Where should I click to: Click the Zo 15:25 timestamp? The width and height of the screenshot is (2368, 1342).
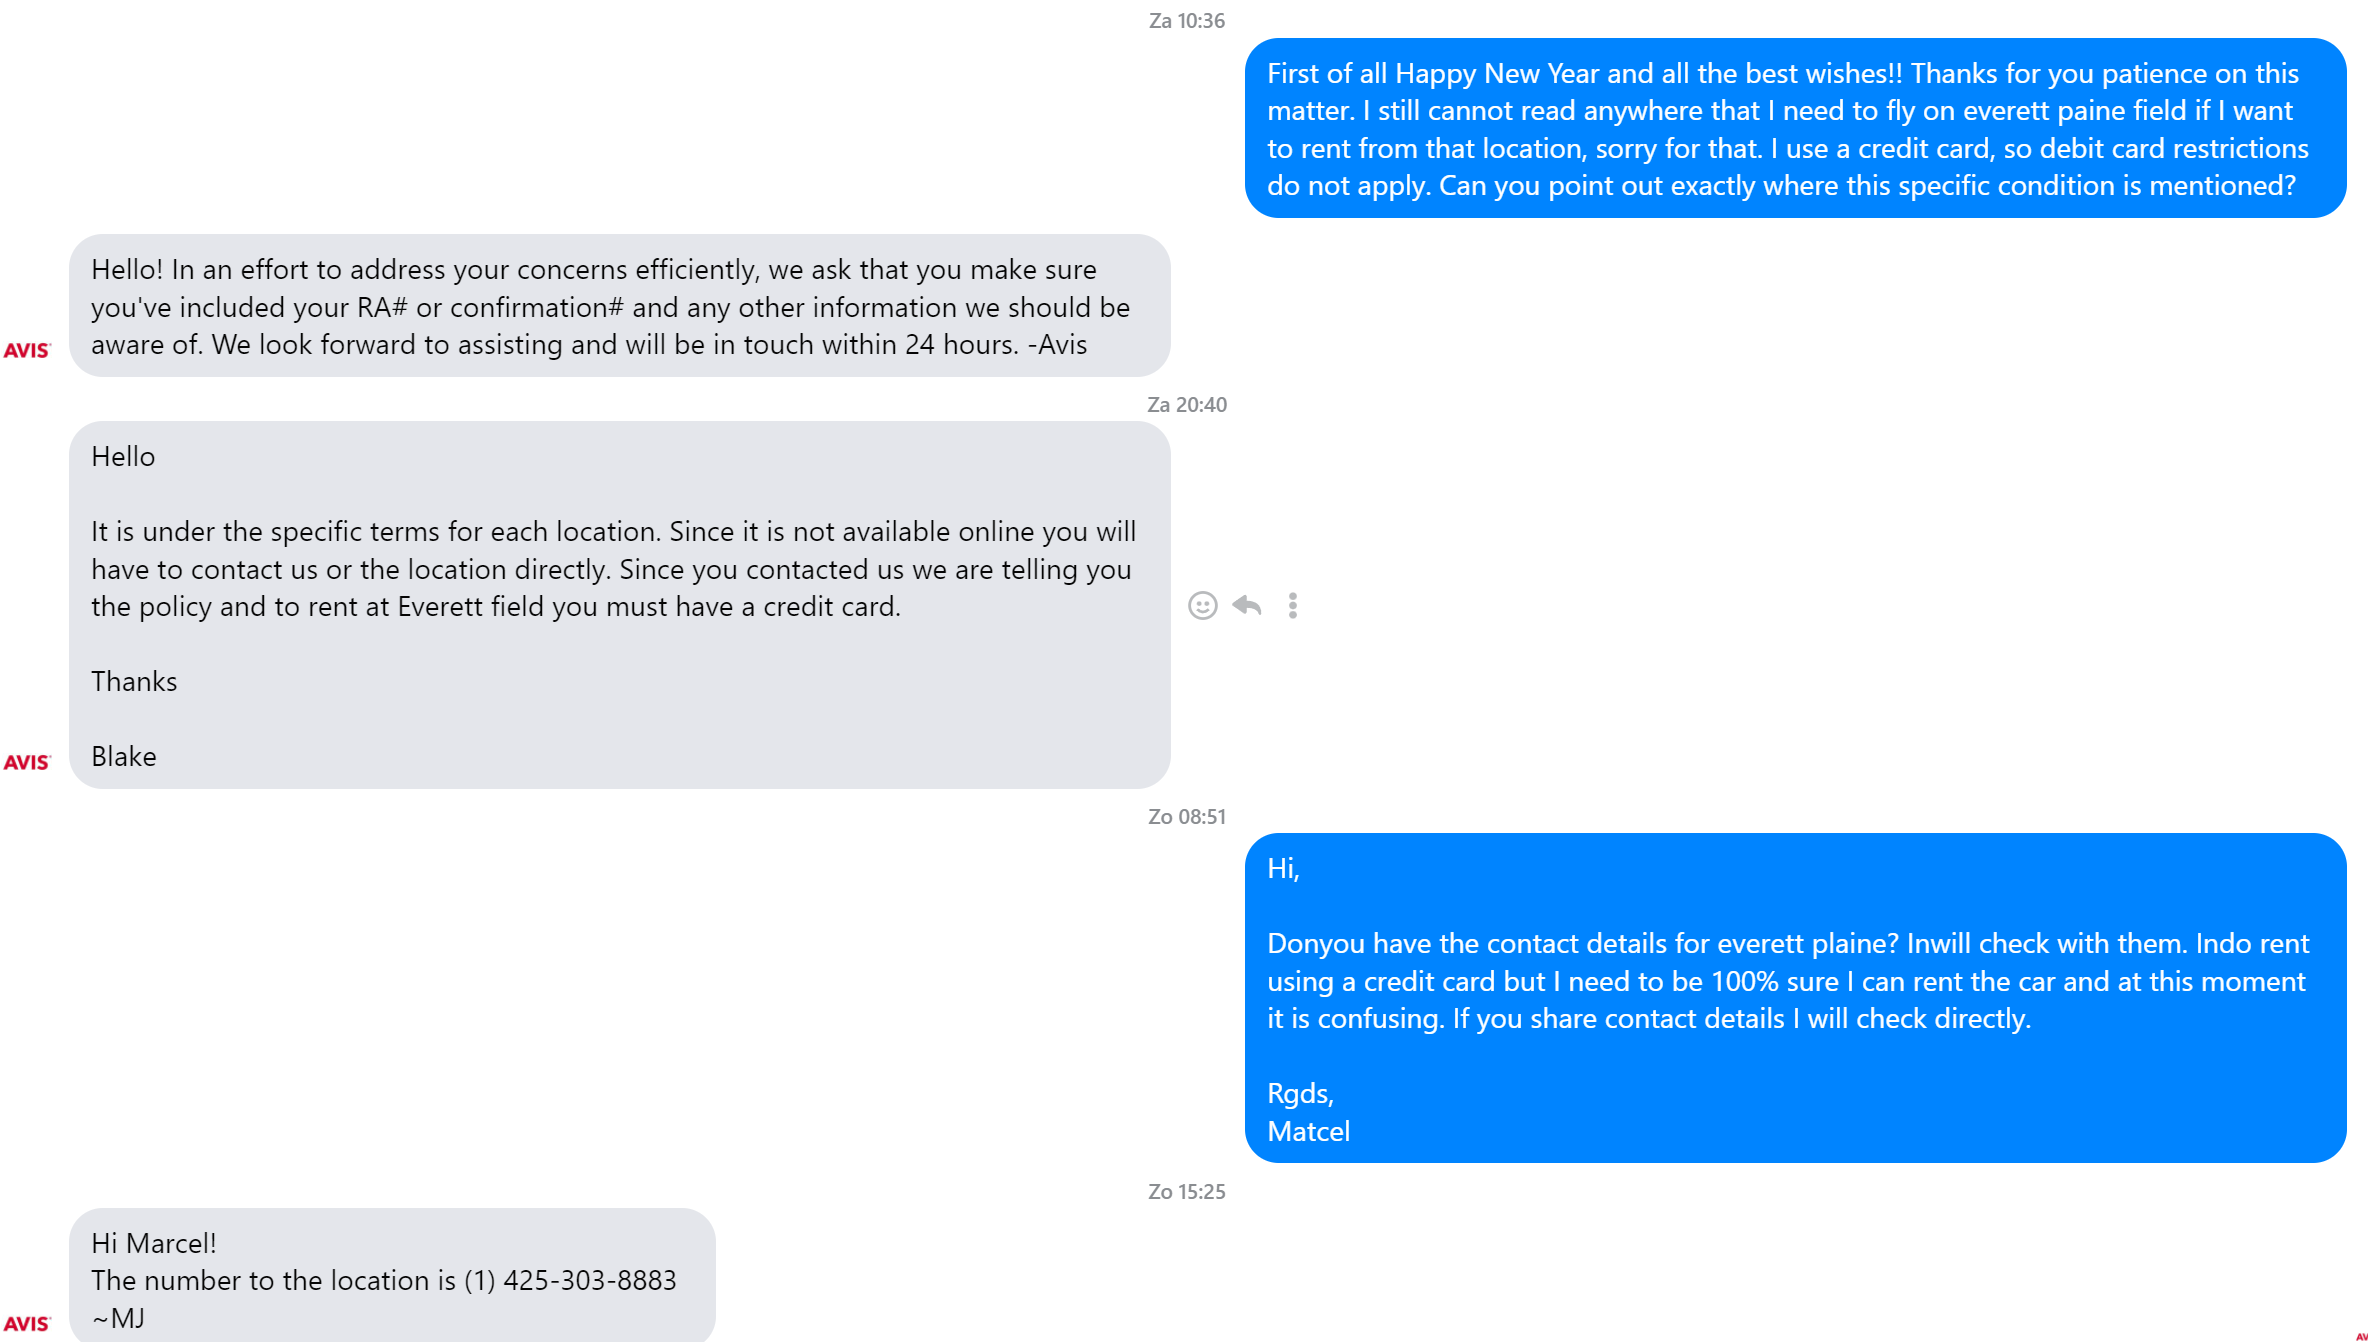(x=1186, y=1192)
